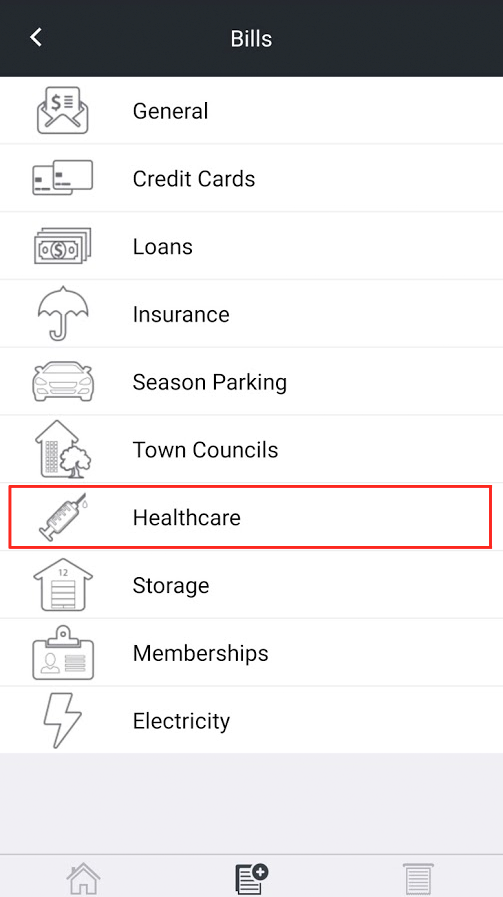The image size is (503, 897).
Task: Select the Credit Cards list entry
Action: (251, 178)
